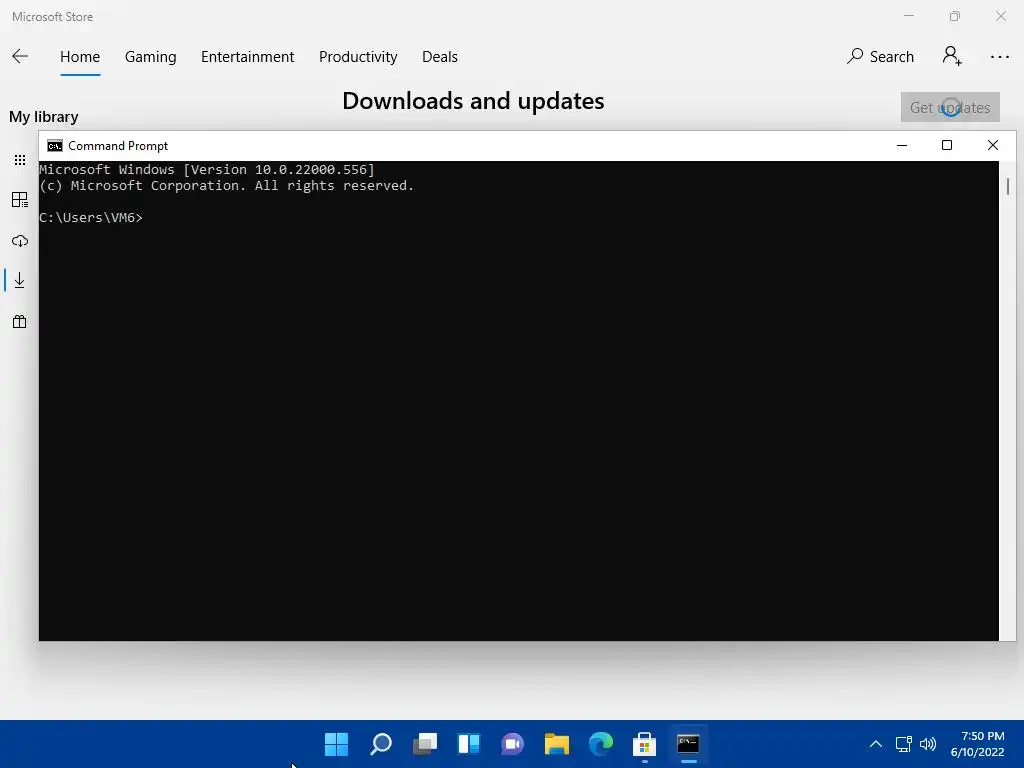Minimize the Command Prompt window
Image resolution: width=1024 pixels, height=768 pixels.
coord(902,146)
